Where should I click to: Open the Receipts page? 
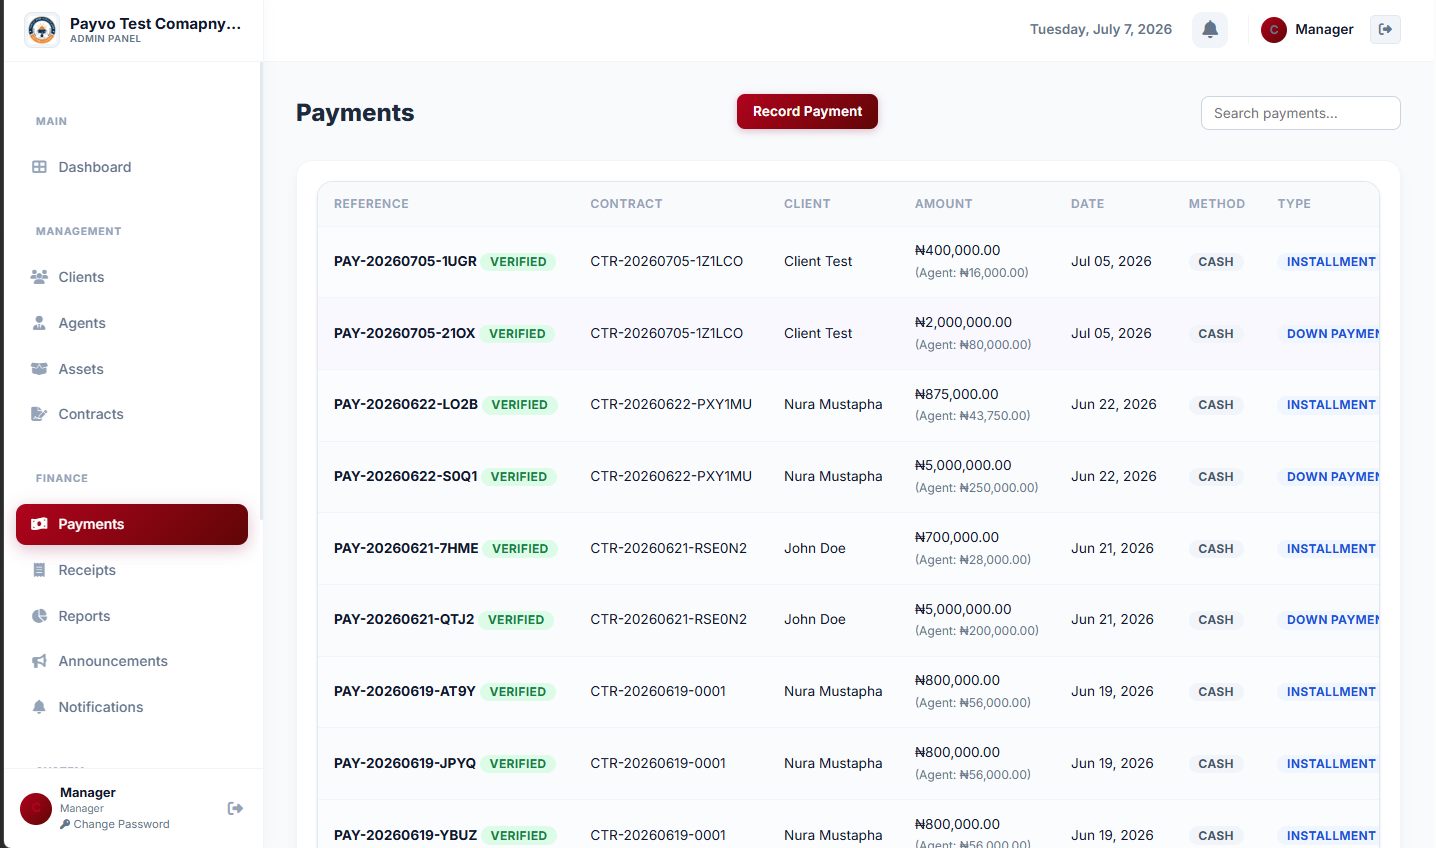click(132, 570)
